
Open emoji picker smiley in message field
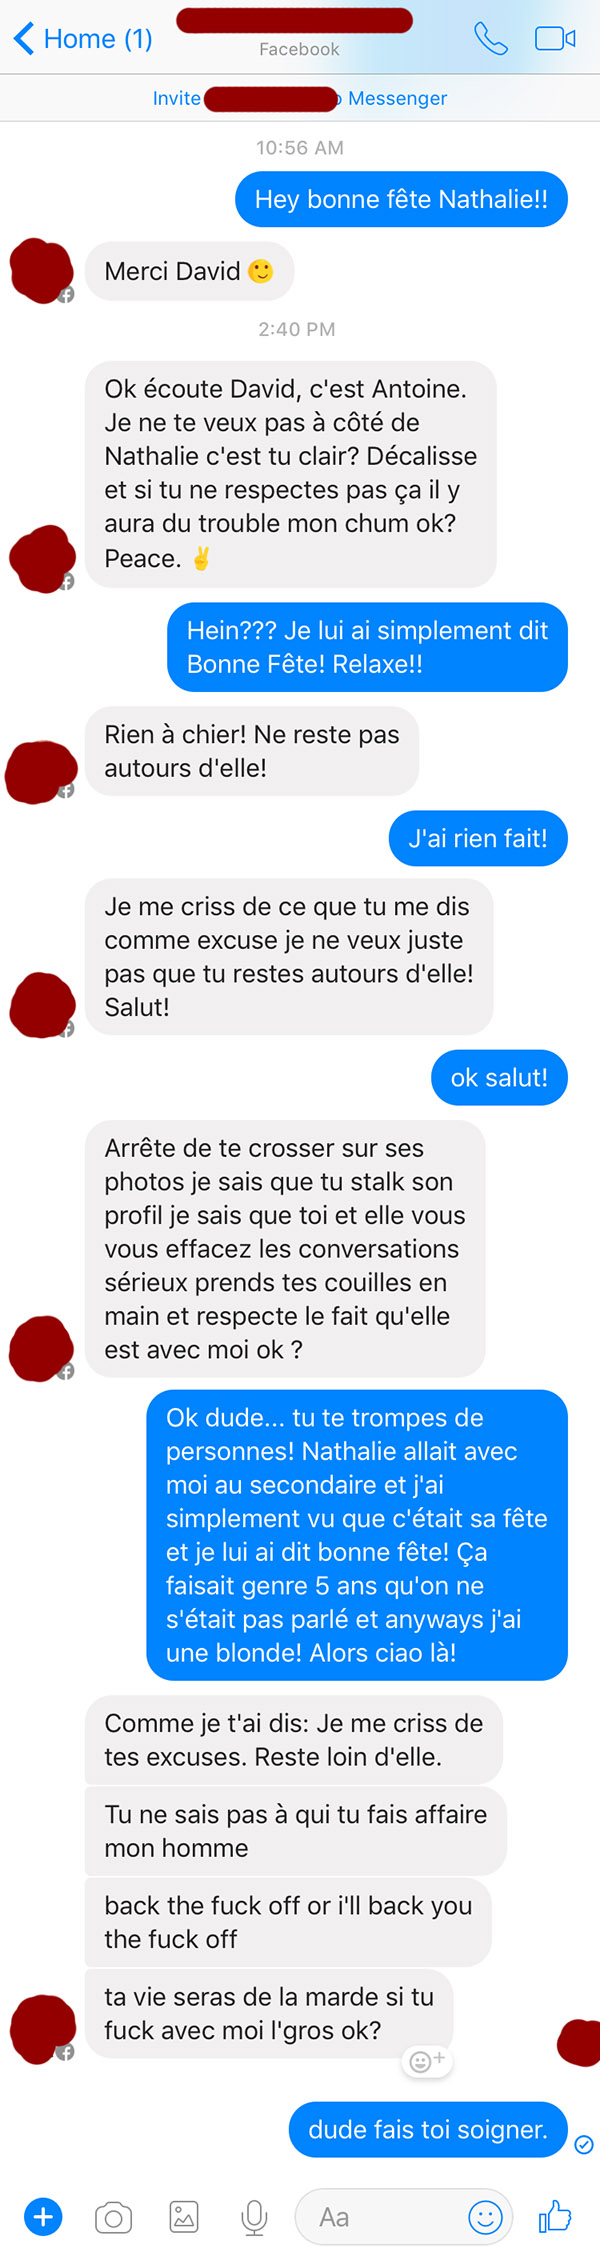(x=485, y=2217)
